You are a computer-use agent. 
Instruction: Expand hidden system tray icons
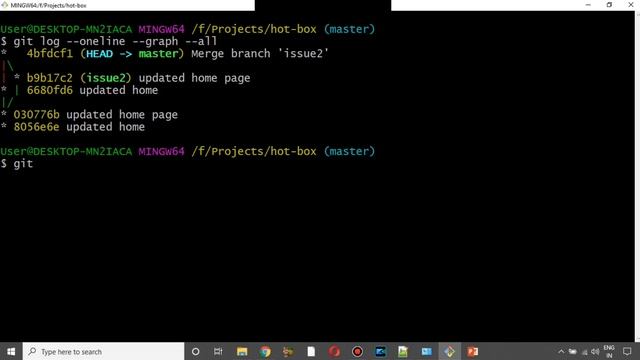(x=561, y=351)
